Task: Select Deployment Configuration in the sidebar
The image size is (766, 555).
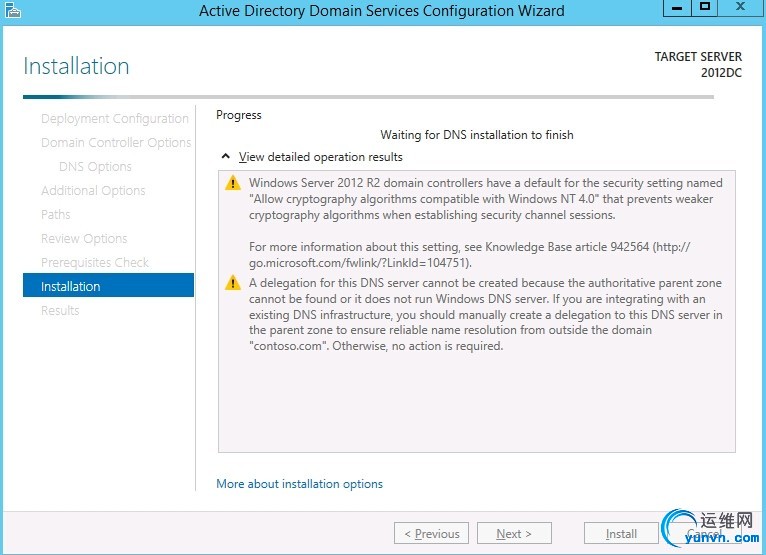Action: (114, 119)
